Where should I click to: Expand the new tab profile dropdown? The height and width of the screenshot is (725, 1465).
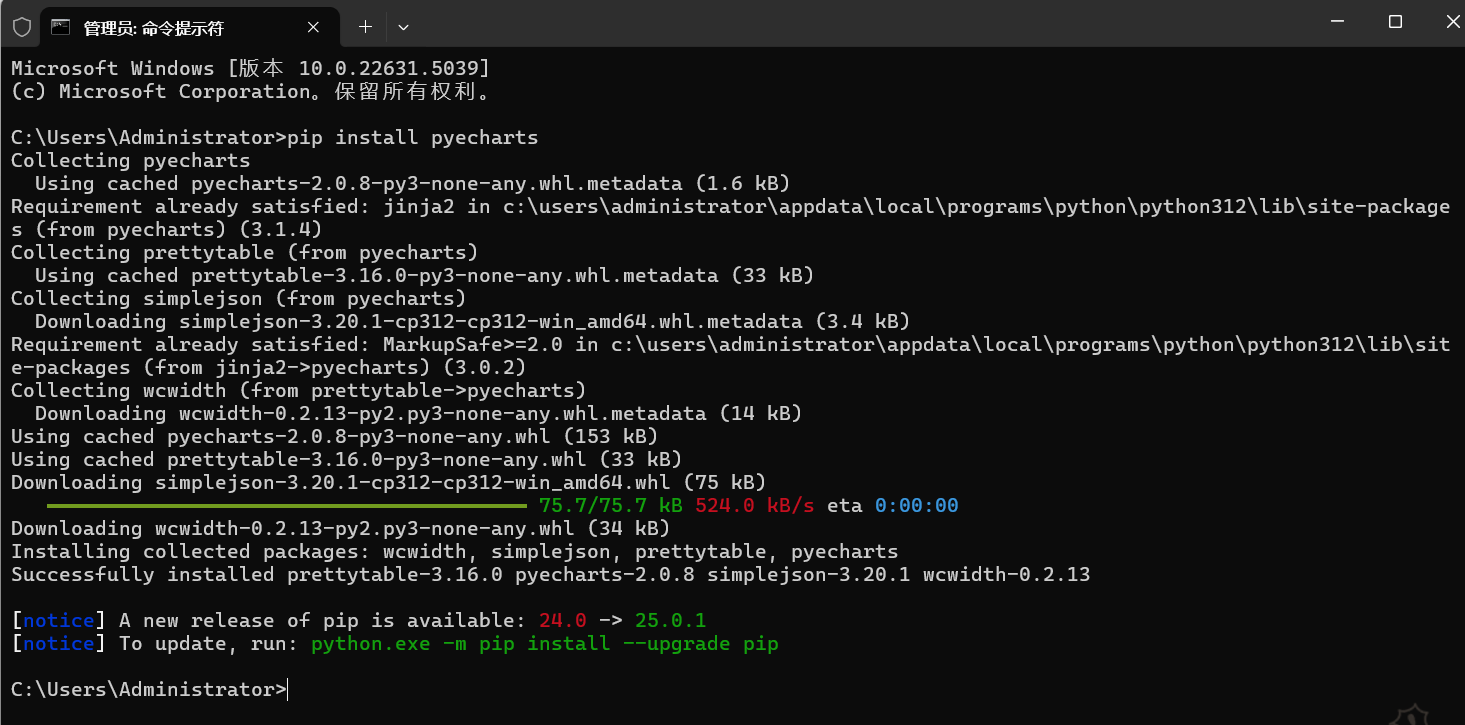tap(403, 27)
